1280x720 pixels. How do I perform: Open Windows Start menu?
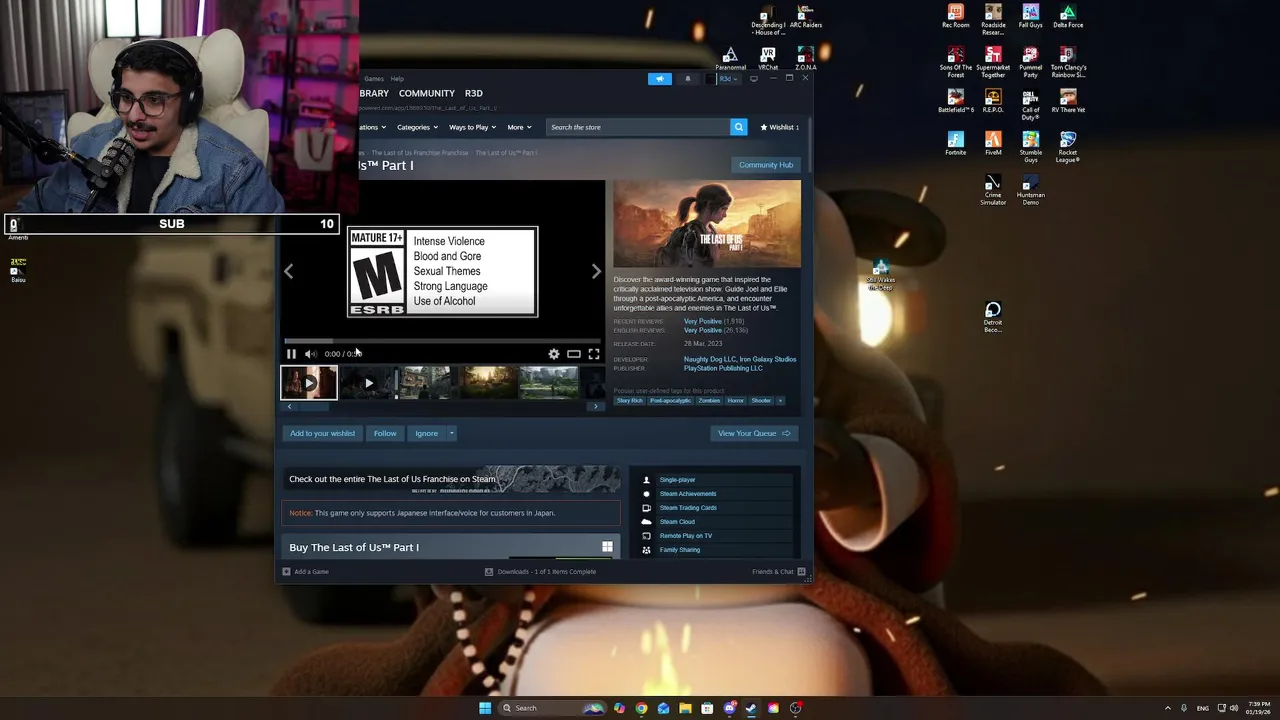(x=485, y=708)
